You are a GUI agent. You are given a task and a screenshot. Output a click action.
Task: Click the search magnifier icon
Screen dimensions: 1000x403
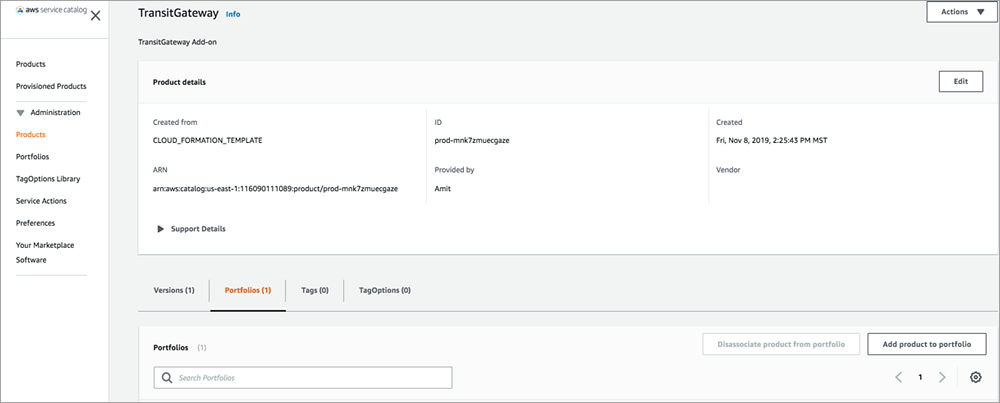coord(167,377)
